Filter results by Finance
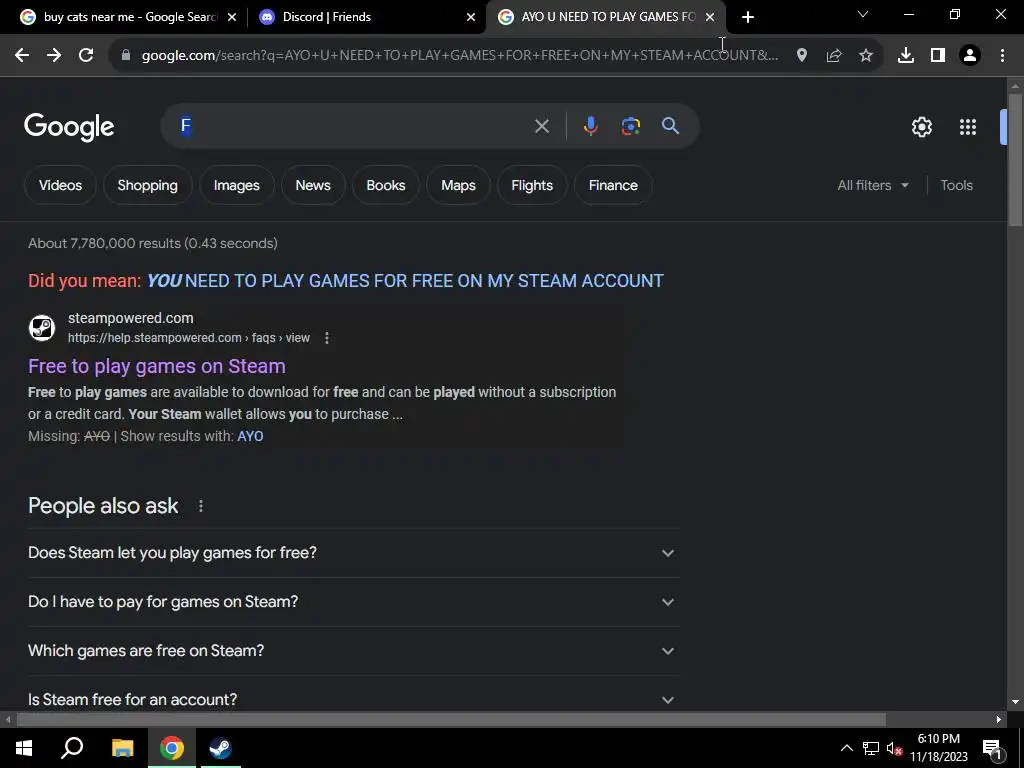The height and width of the screenshot is (768, 1024). (x=613, y=185)
